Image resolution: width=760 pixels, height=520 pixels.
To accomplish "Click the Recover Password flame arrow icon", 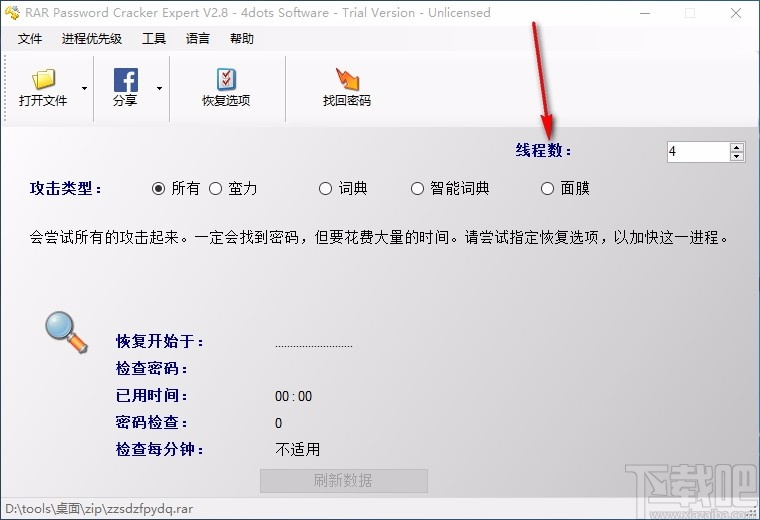I will [347, 79].
